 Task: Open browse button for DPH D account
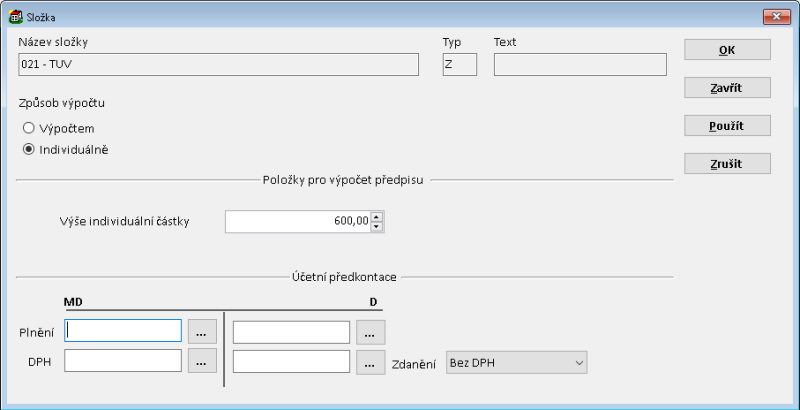click(x=370, y=362)
